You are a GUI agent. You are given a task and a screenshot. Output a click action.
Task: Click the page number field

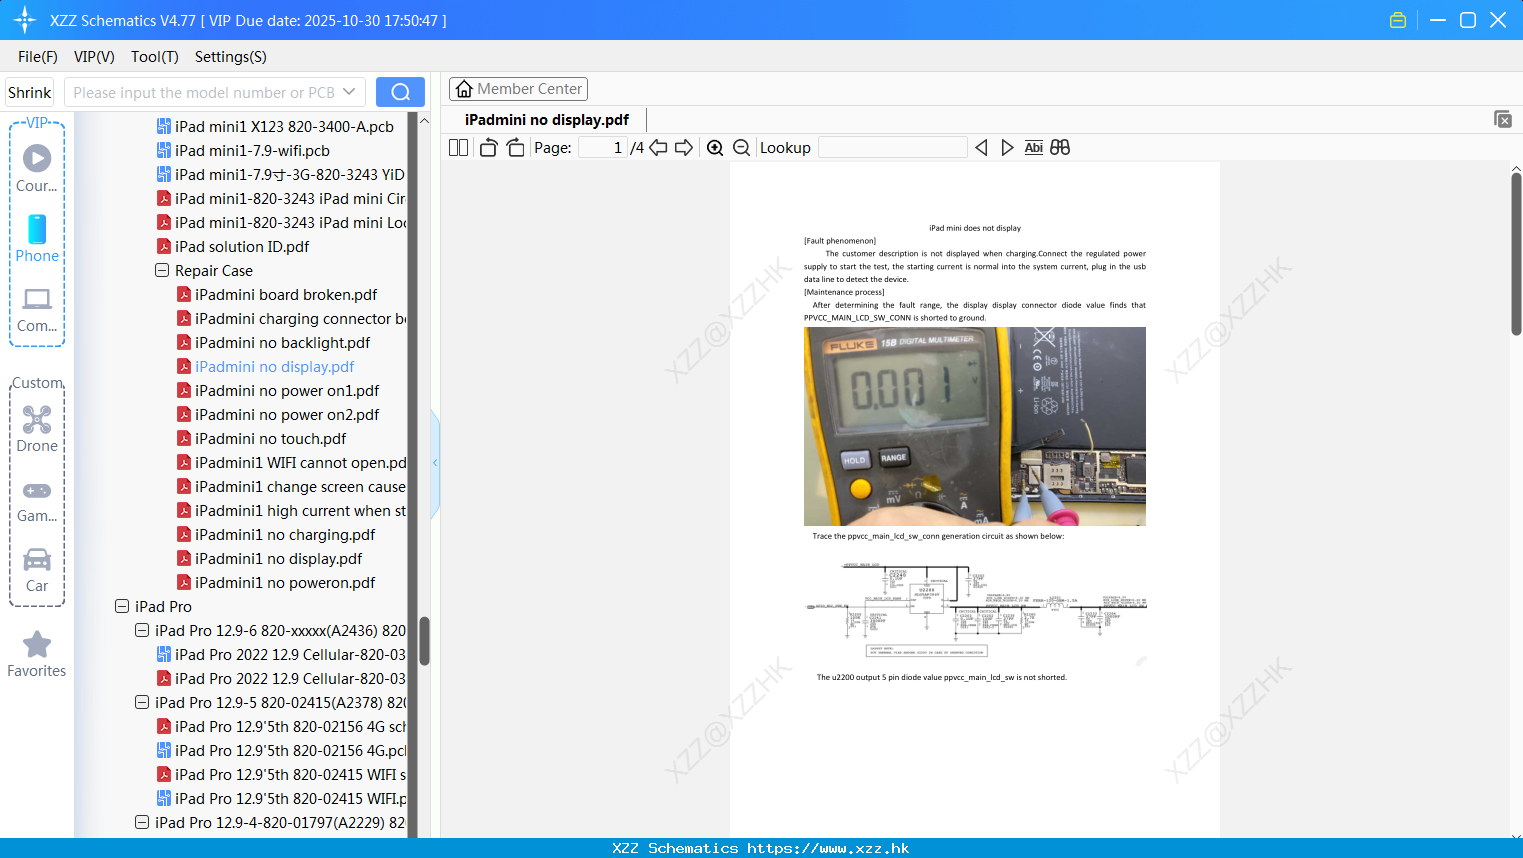603,147
